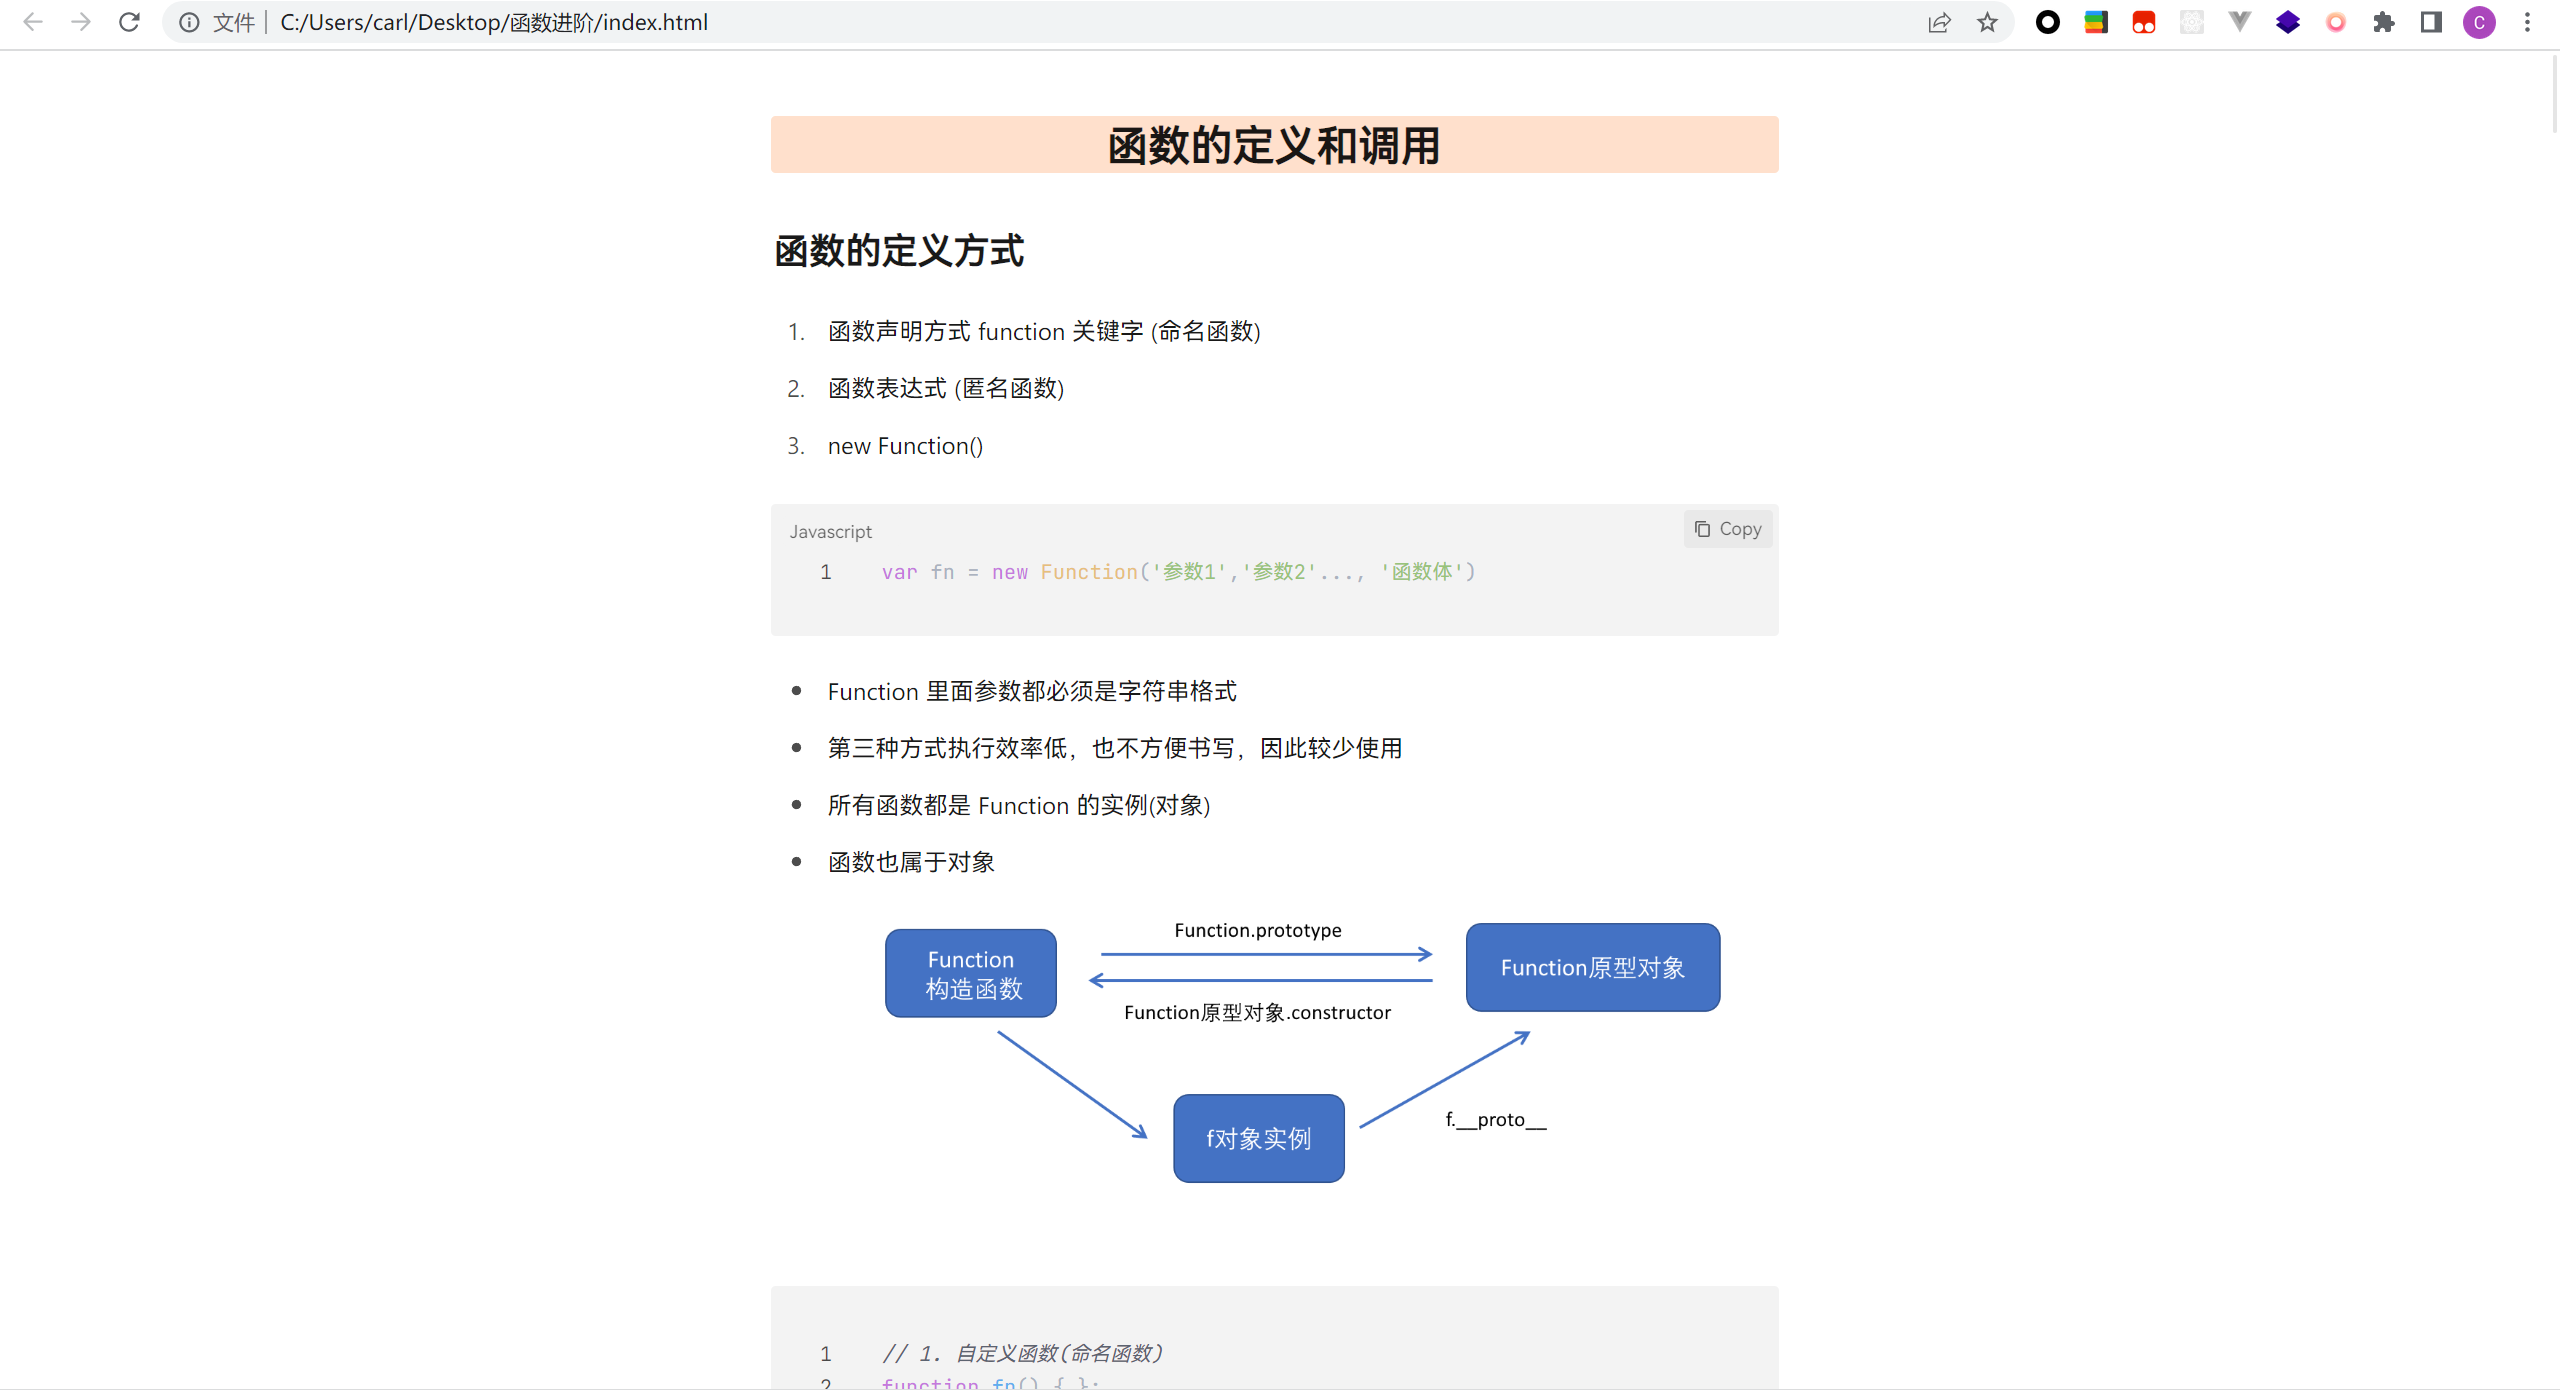Click the red extension icon with white dots

[x=2143, y=21]
